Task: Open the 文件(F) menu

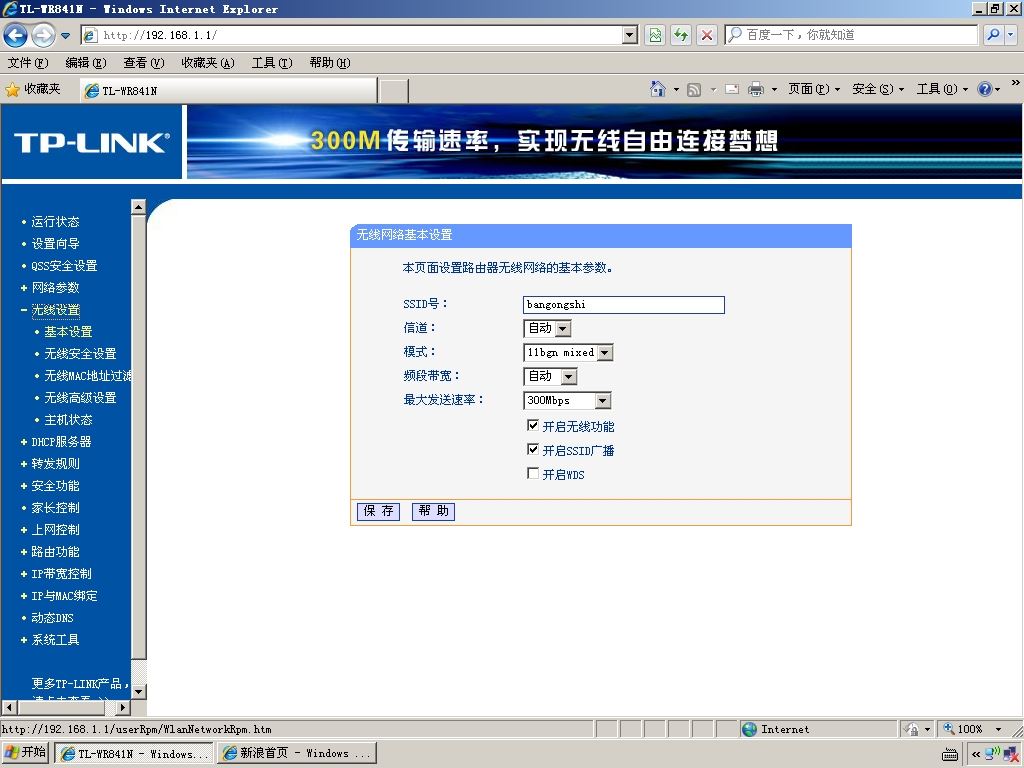Action: pyautogui.click(x=28, y=63)
